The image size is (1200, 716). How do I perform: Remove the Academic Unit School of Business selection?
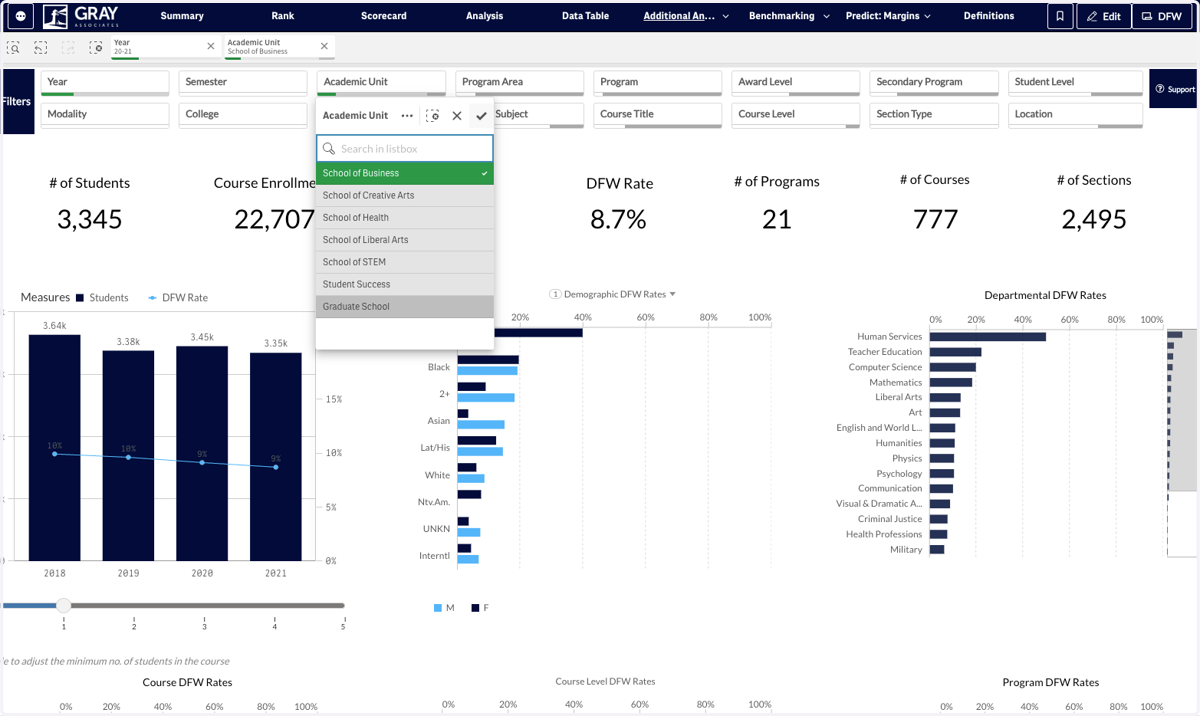(x=324, y=46)
